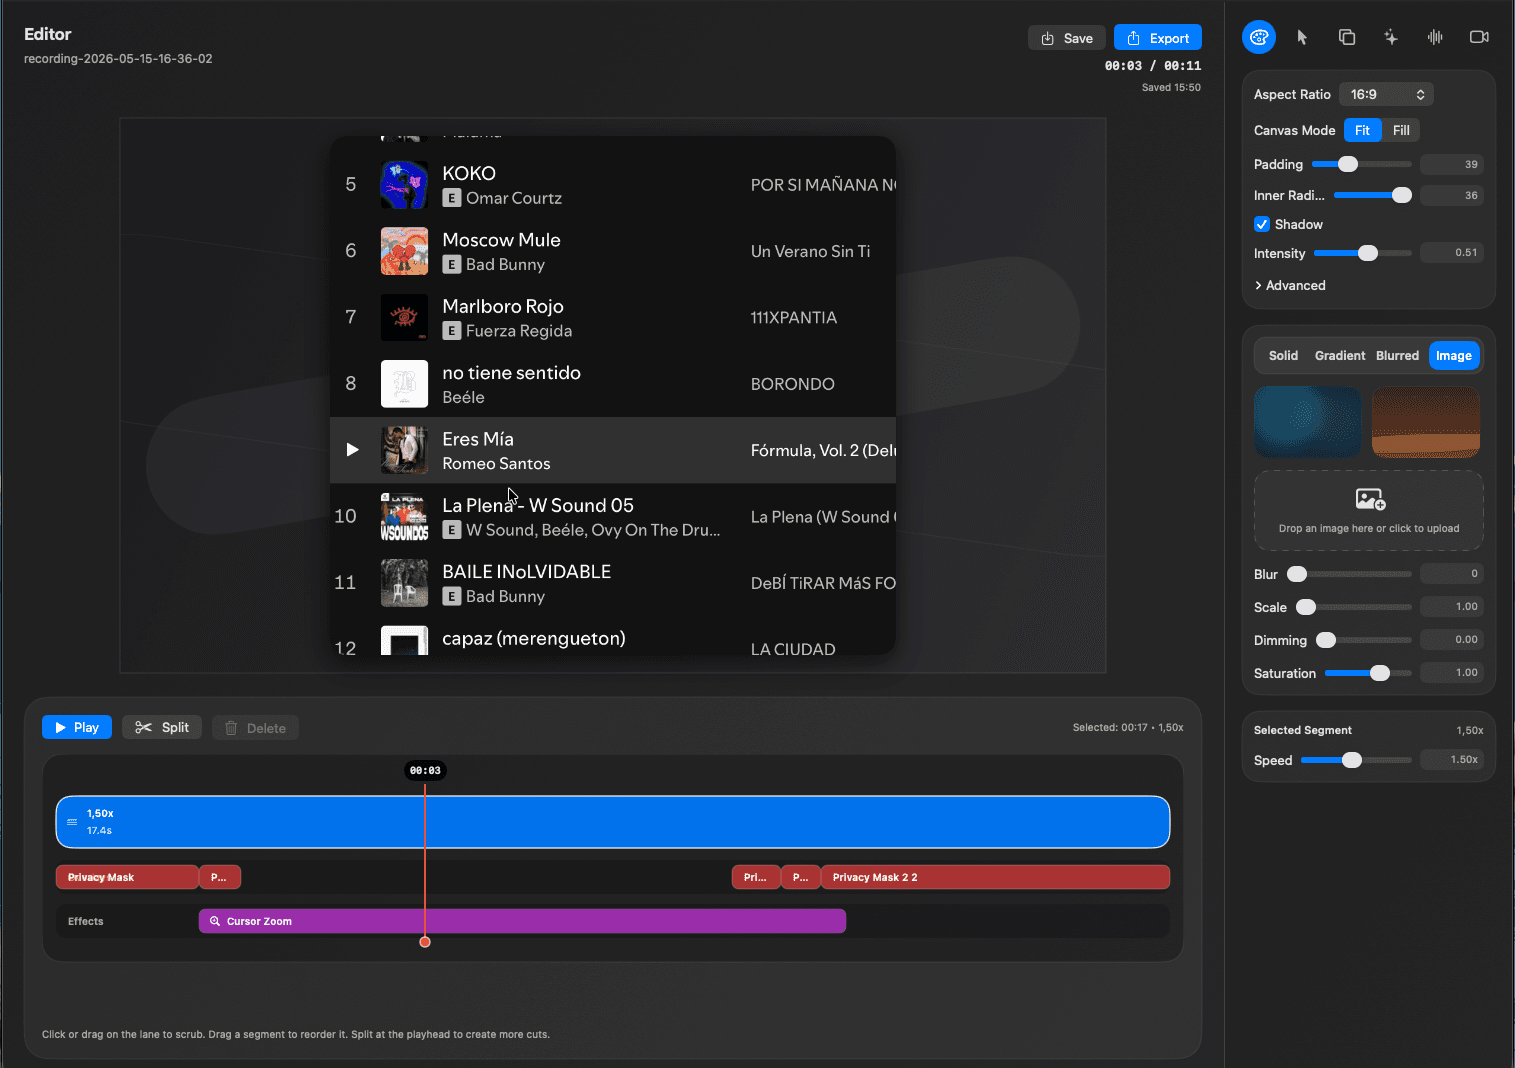This screenshot has height=1068, width=1515.
Task: Click the scissors Split icon
Action: tap(144, 728)
